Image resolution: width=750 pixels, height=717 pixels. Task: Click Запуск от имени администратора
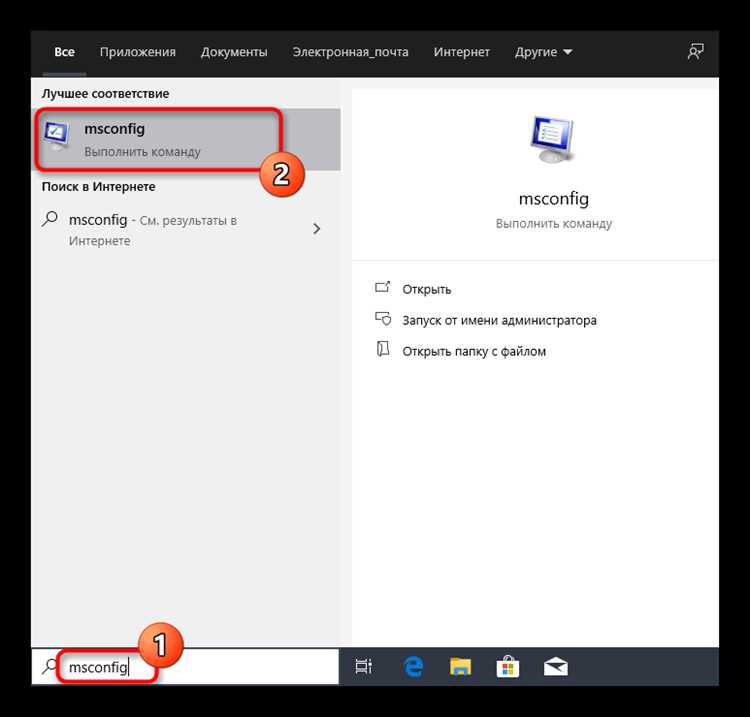499,320
